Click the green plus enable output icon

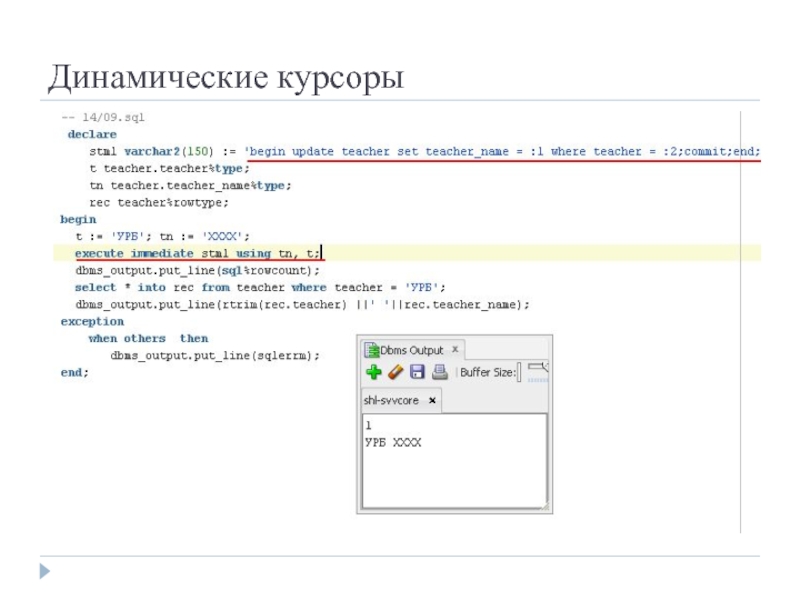pyautogui.click(x=374, y=373)
